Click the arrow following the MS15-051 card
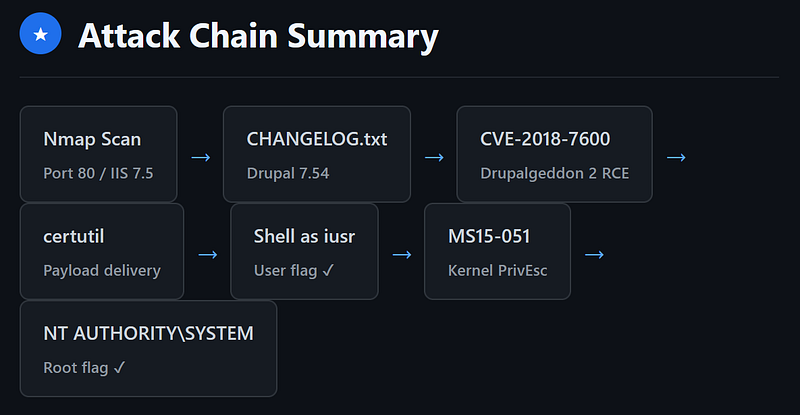This screenshot has height=415, width=800. [x=594, y=254]
